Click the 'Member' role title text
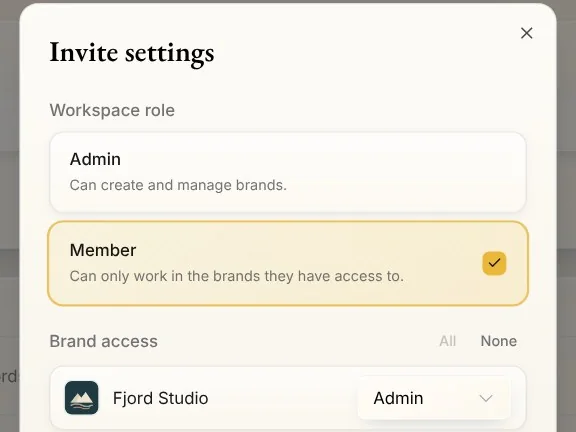The image size is (576, 432). pos(103,250)
